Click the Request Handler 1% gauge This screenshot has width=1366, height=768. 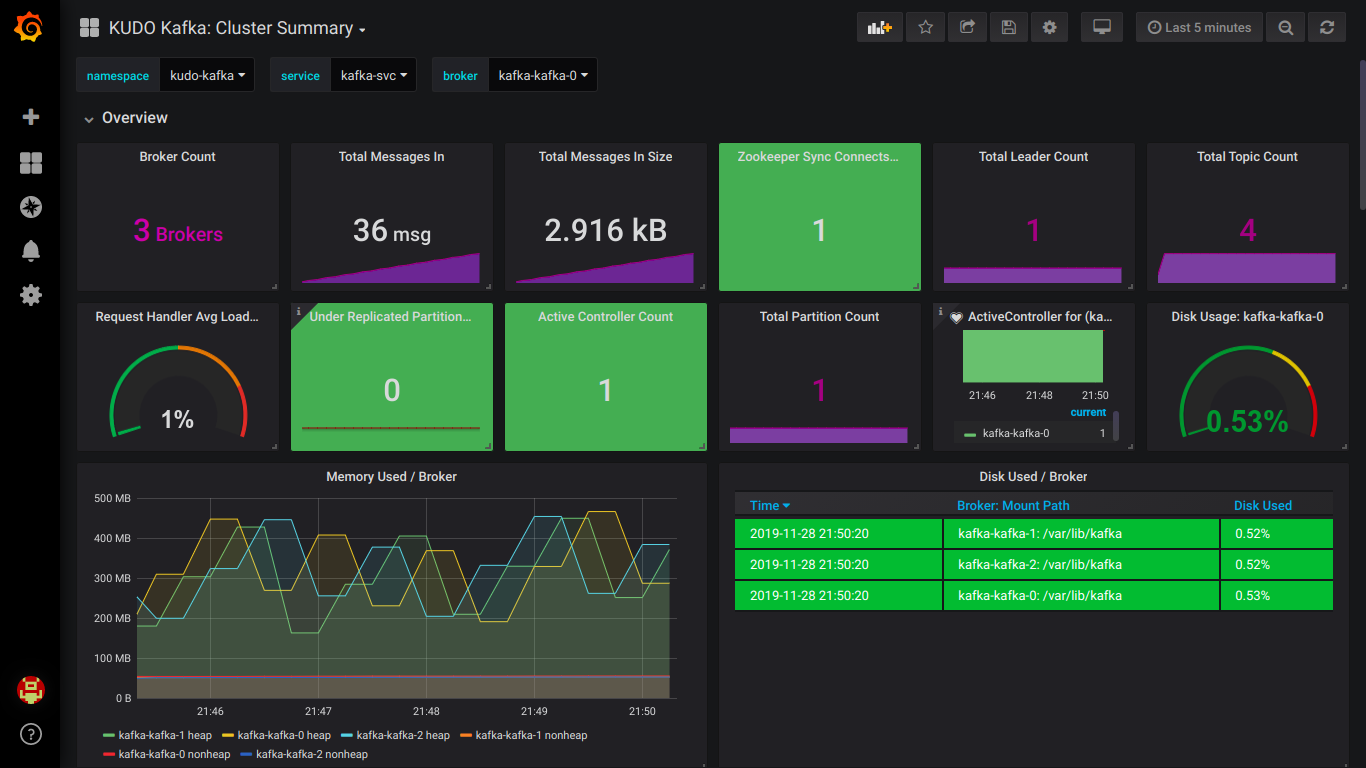click(x=177, y=392)
